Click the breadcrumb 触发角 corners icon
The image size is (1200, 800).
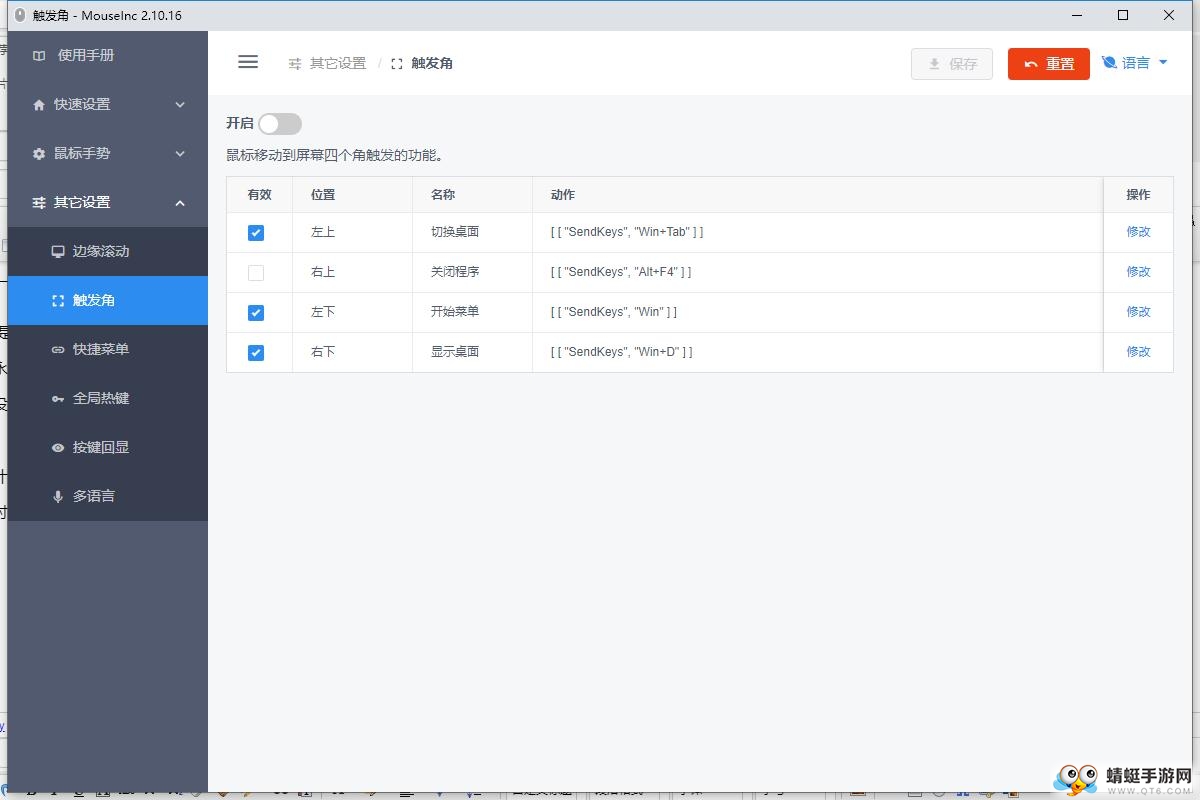tap(397, 64)
